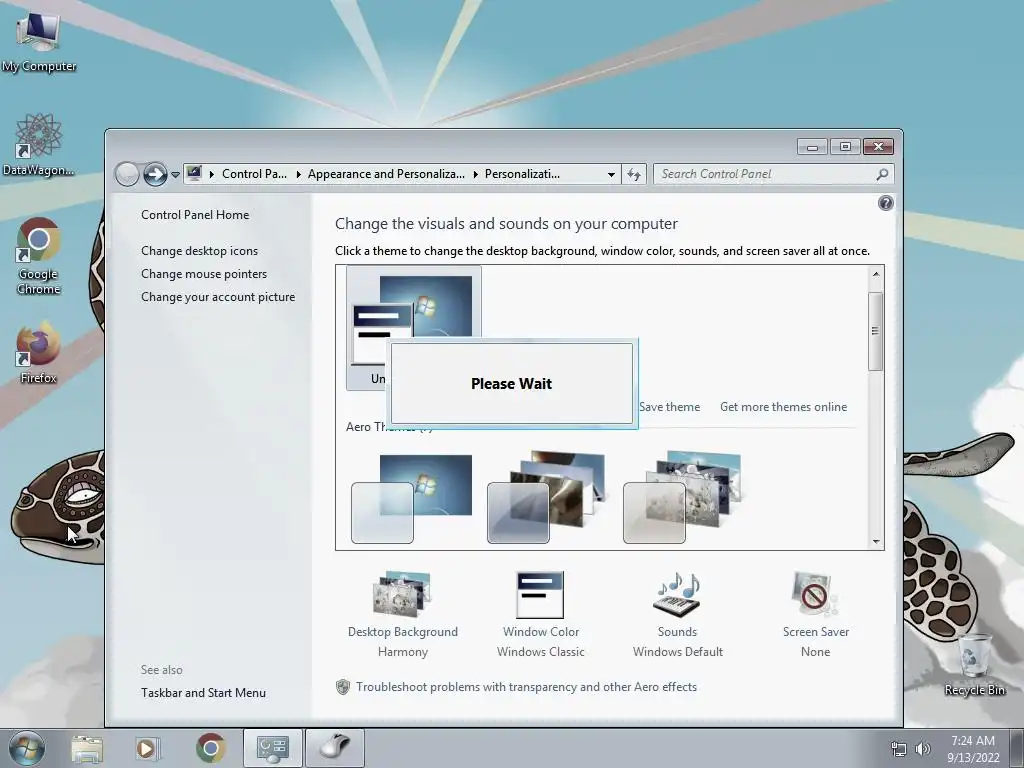Click the shield icon beside Troubleshoot link
Viewport: 1024px width, 768px height.
[342, 686]
